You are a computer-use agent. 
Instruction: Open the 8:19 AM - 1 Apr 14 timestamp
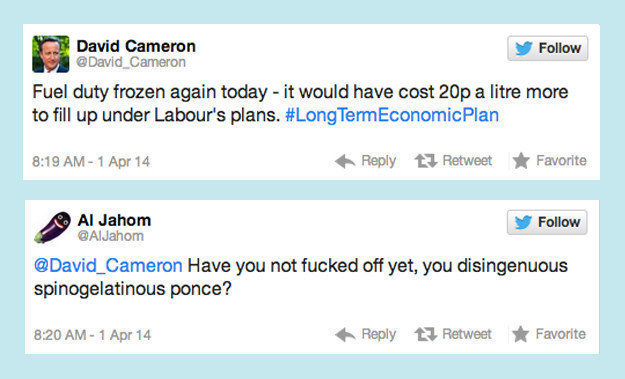point(91,161)
